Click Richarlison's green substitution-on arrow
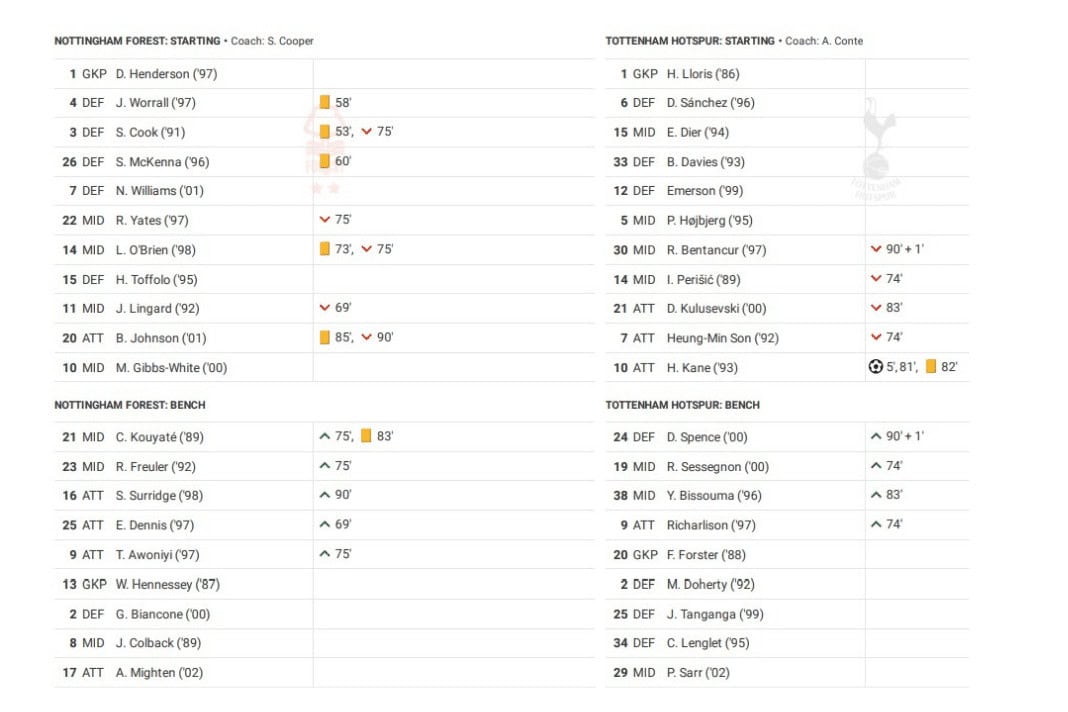1068x712 pixels. (876, 524)
